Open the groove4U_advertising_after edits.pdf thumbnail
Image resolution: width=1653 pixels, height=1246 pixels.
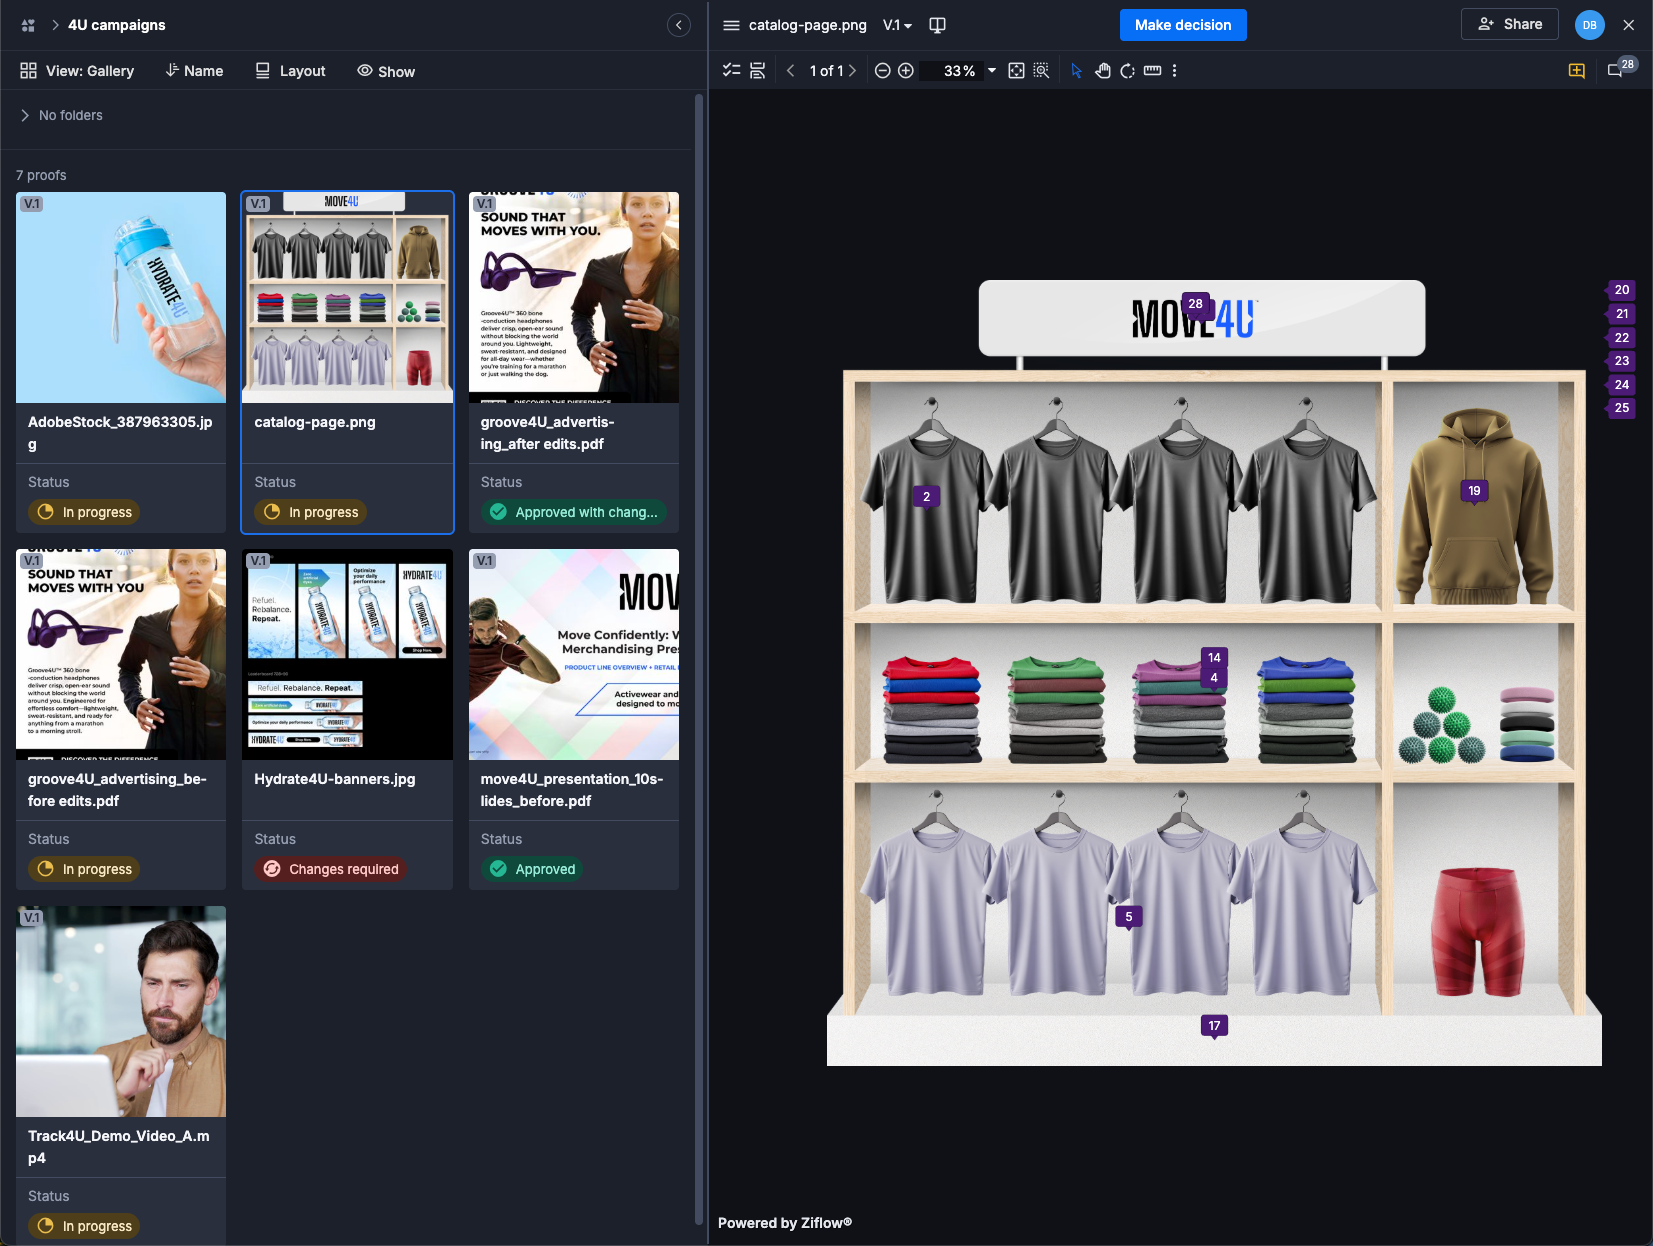(x=574, y=297)
